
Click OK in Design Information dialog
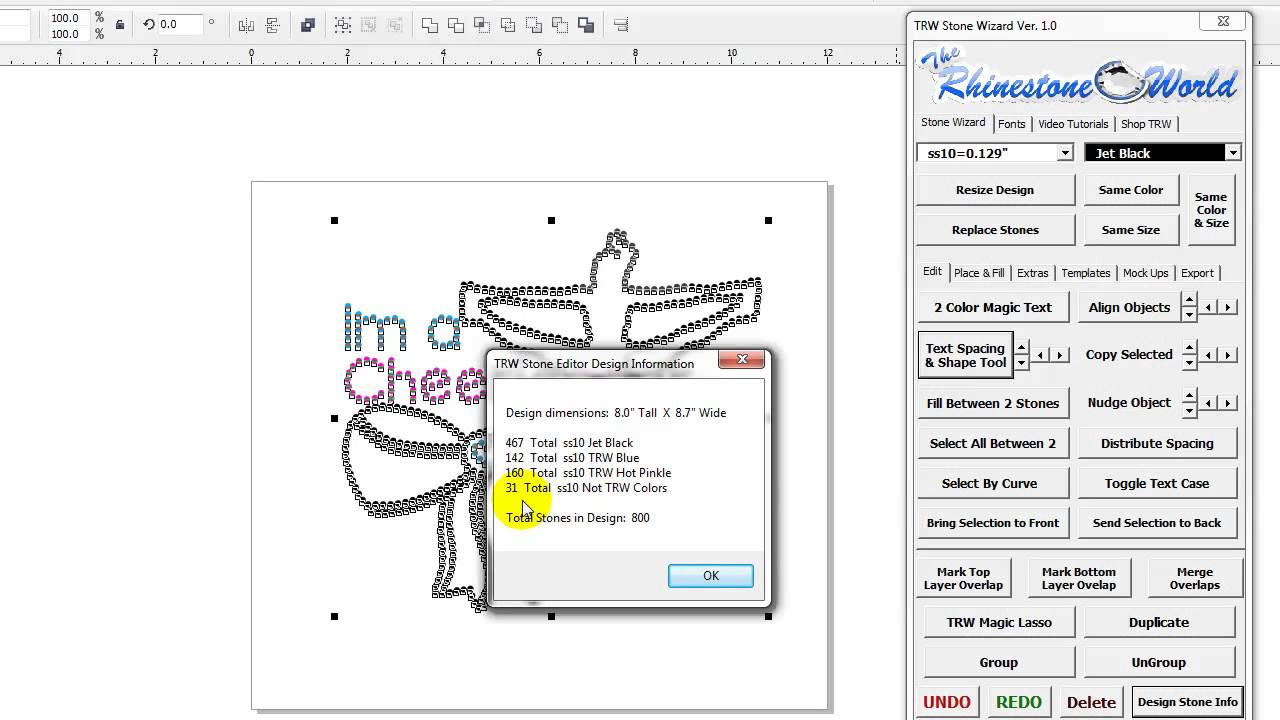(x=711, y=575)
